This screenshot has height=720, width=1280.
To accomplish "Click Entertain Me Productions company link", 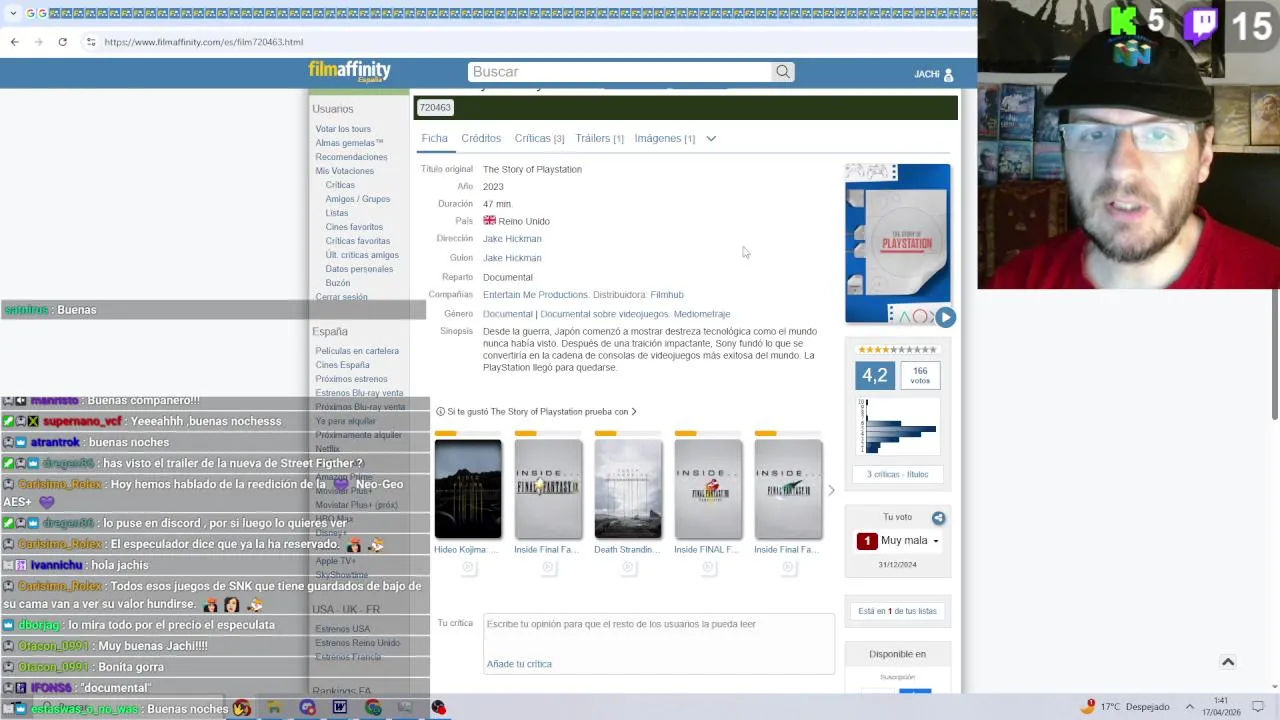I will click(535, 295).
